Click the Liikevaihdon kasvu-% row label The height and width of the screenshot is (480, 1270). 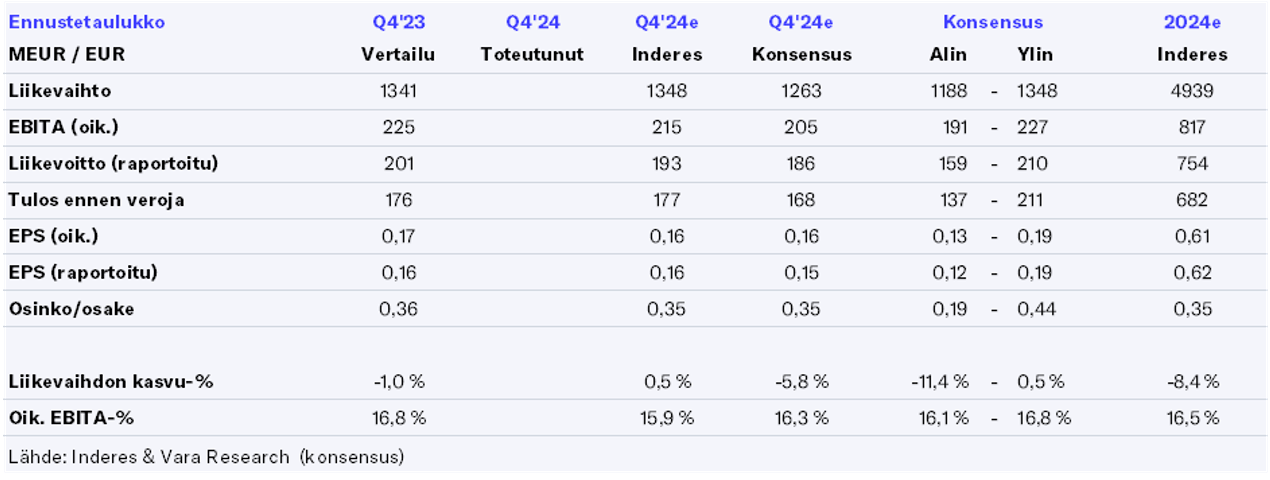point(110,381)
